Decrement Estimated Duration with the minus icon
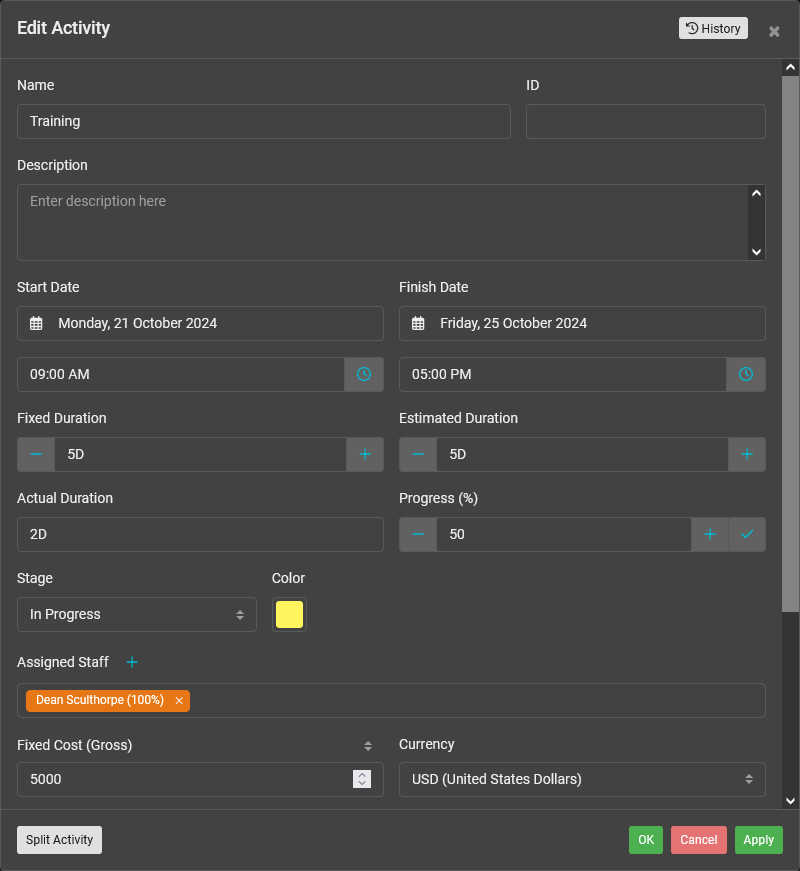 (x=418, y=454)
